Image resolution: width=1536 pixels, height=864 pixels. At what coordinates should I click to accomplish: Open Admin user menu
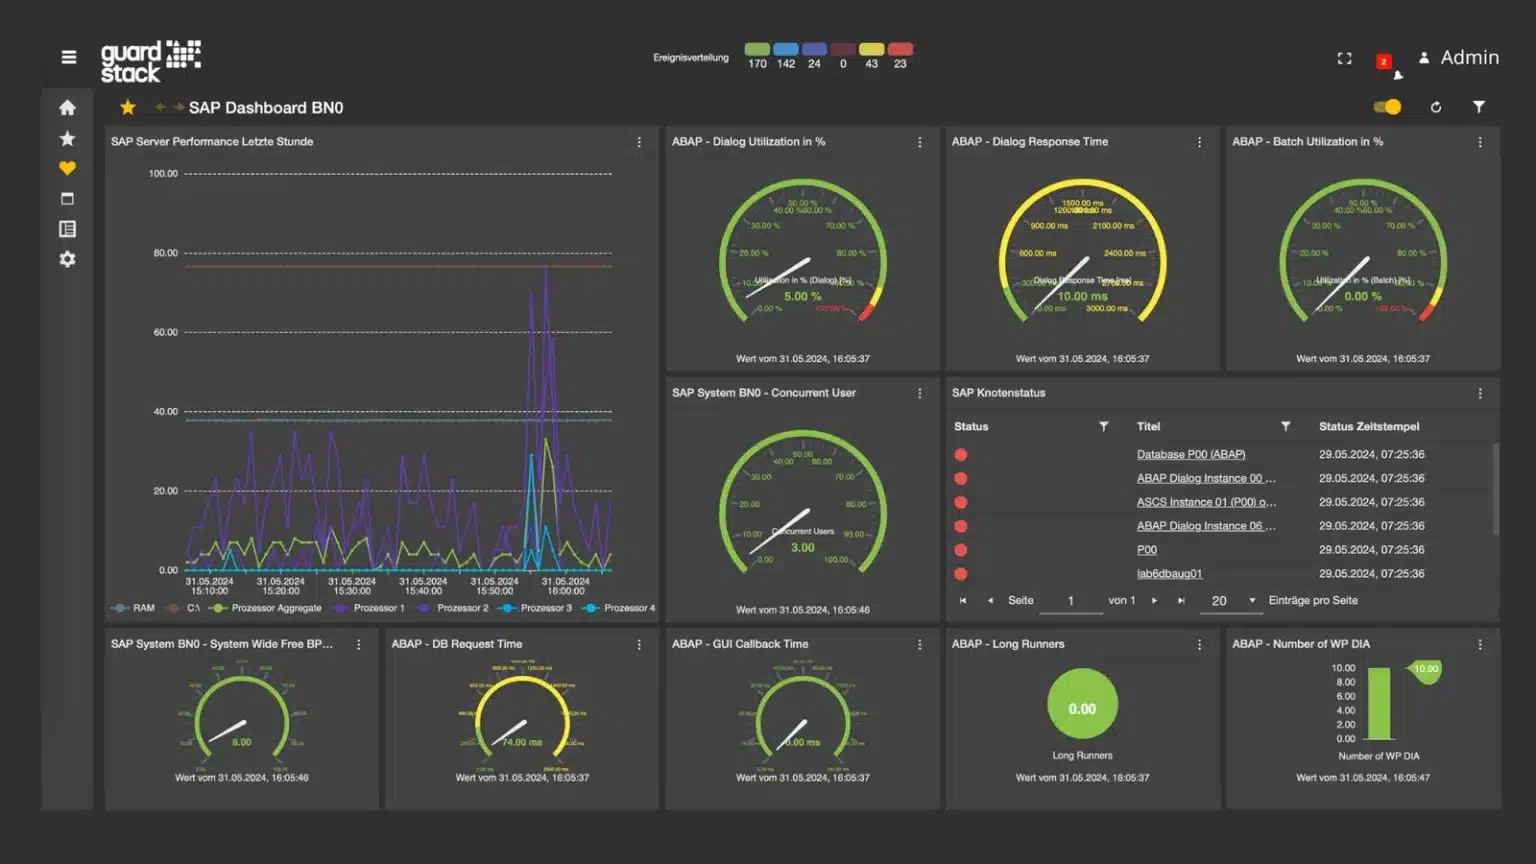tap(1459, 58)
